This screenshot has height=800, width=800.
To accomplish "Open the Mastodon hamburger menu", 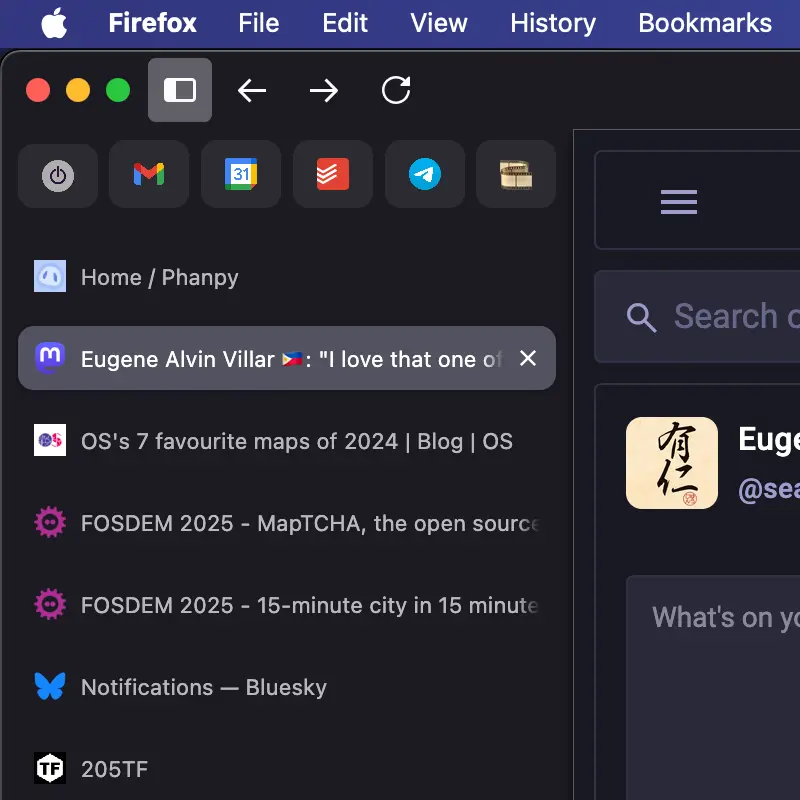I will point(678,202).
